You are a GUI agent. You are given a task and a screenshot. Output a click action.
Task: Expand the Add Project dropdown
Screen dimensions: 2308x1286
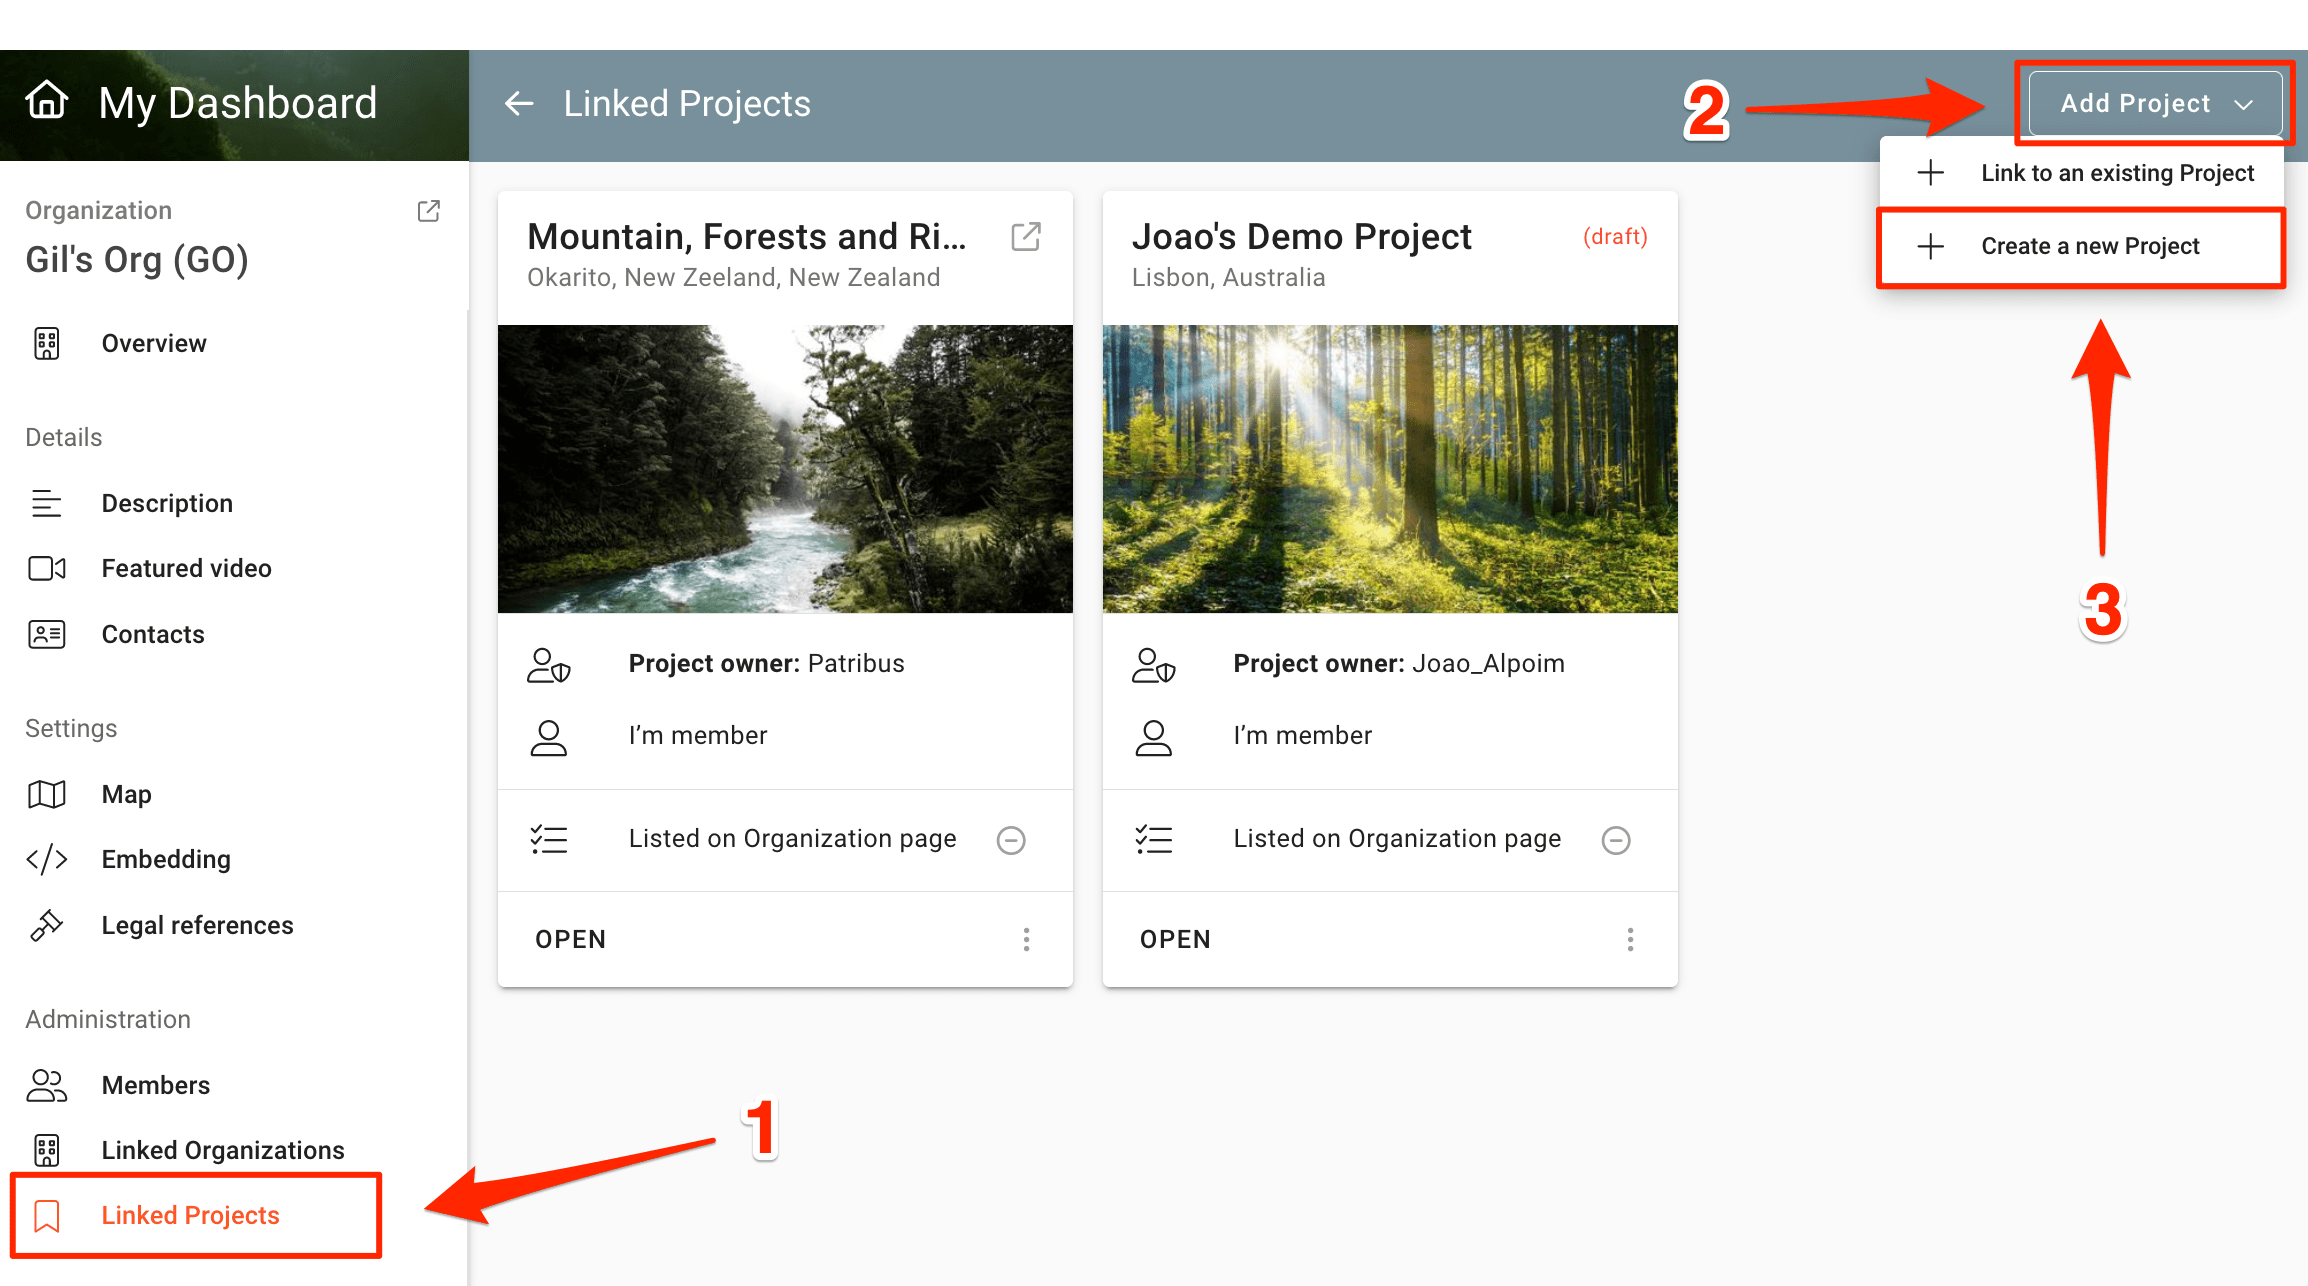pos(2155,104)
